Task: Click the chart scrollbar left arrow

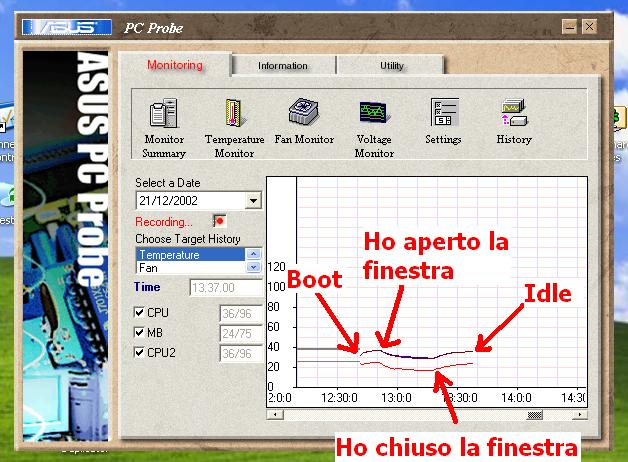Action: [x=275, y=414]
